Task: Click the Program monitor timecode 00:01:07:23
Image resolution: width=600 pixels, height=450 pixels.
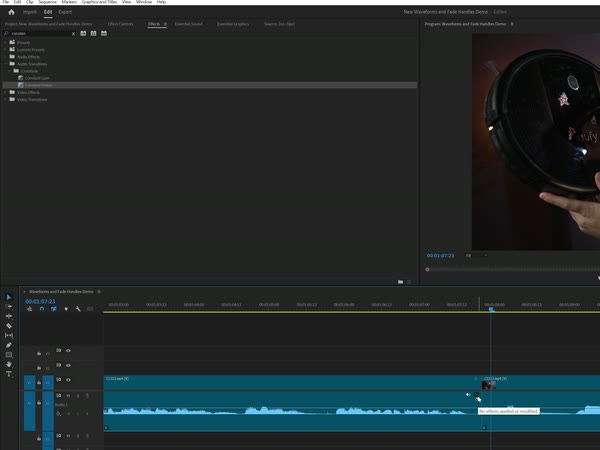Action: click(440, 256)
